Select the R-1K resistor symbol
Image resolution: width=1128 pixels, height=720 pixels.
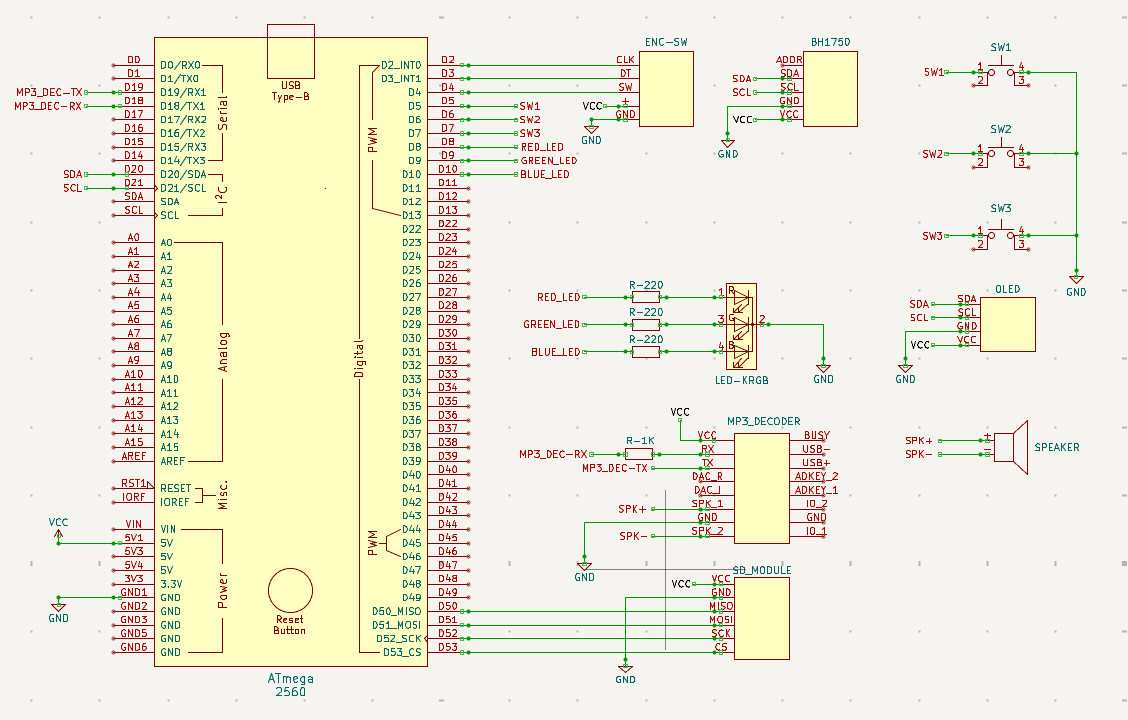(639, 454)
